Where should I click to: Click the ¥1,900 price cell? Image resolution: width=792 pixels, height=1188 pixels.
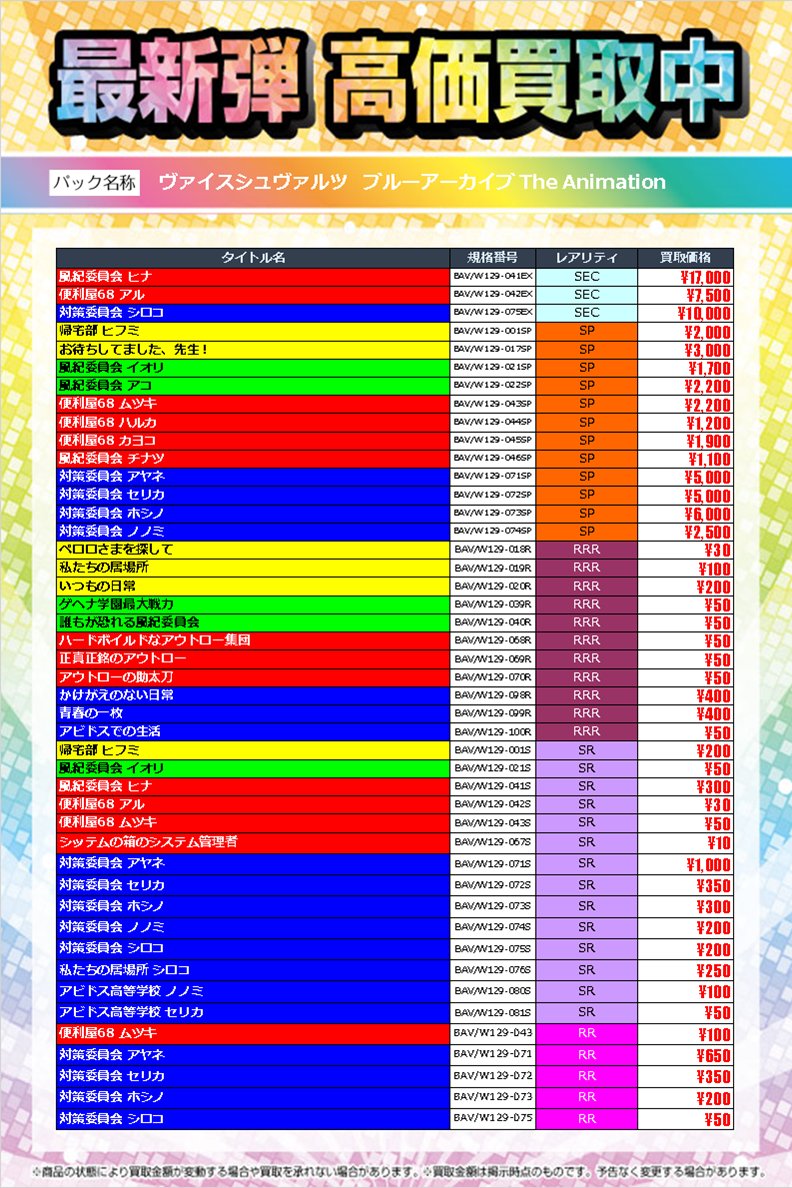(685, 440)
